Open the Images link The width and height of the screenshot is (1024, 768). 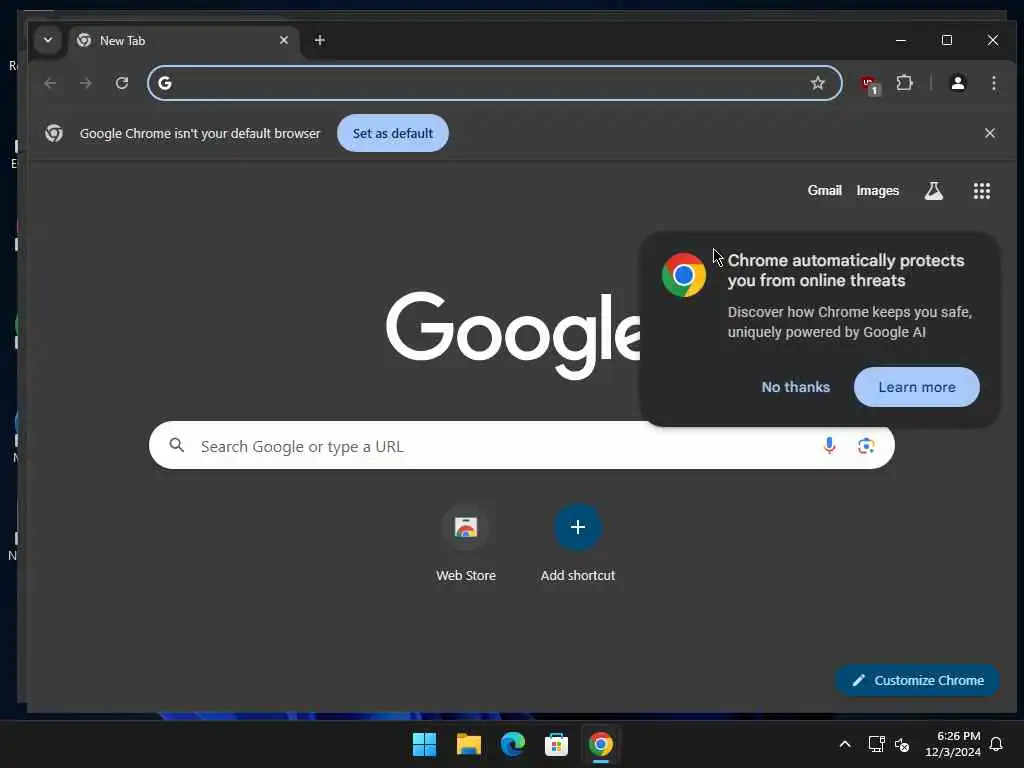[878, 191]
